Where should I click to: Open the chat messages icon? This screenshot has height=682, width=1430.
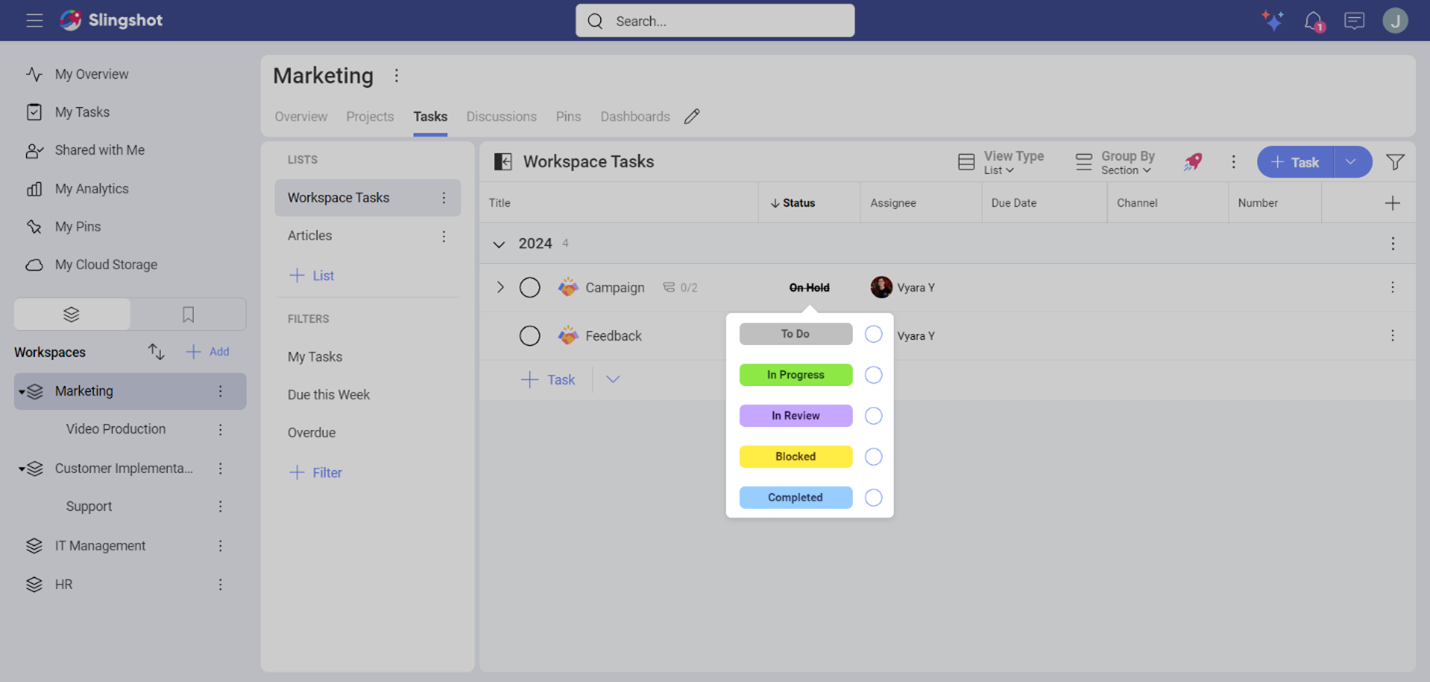1354,21
